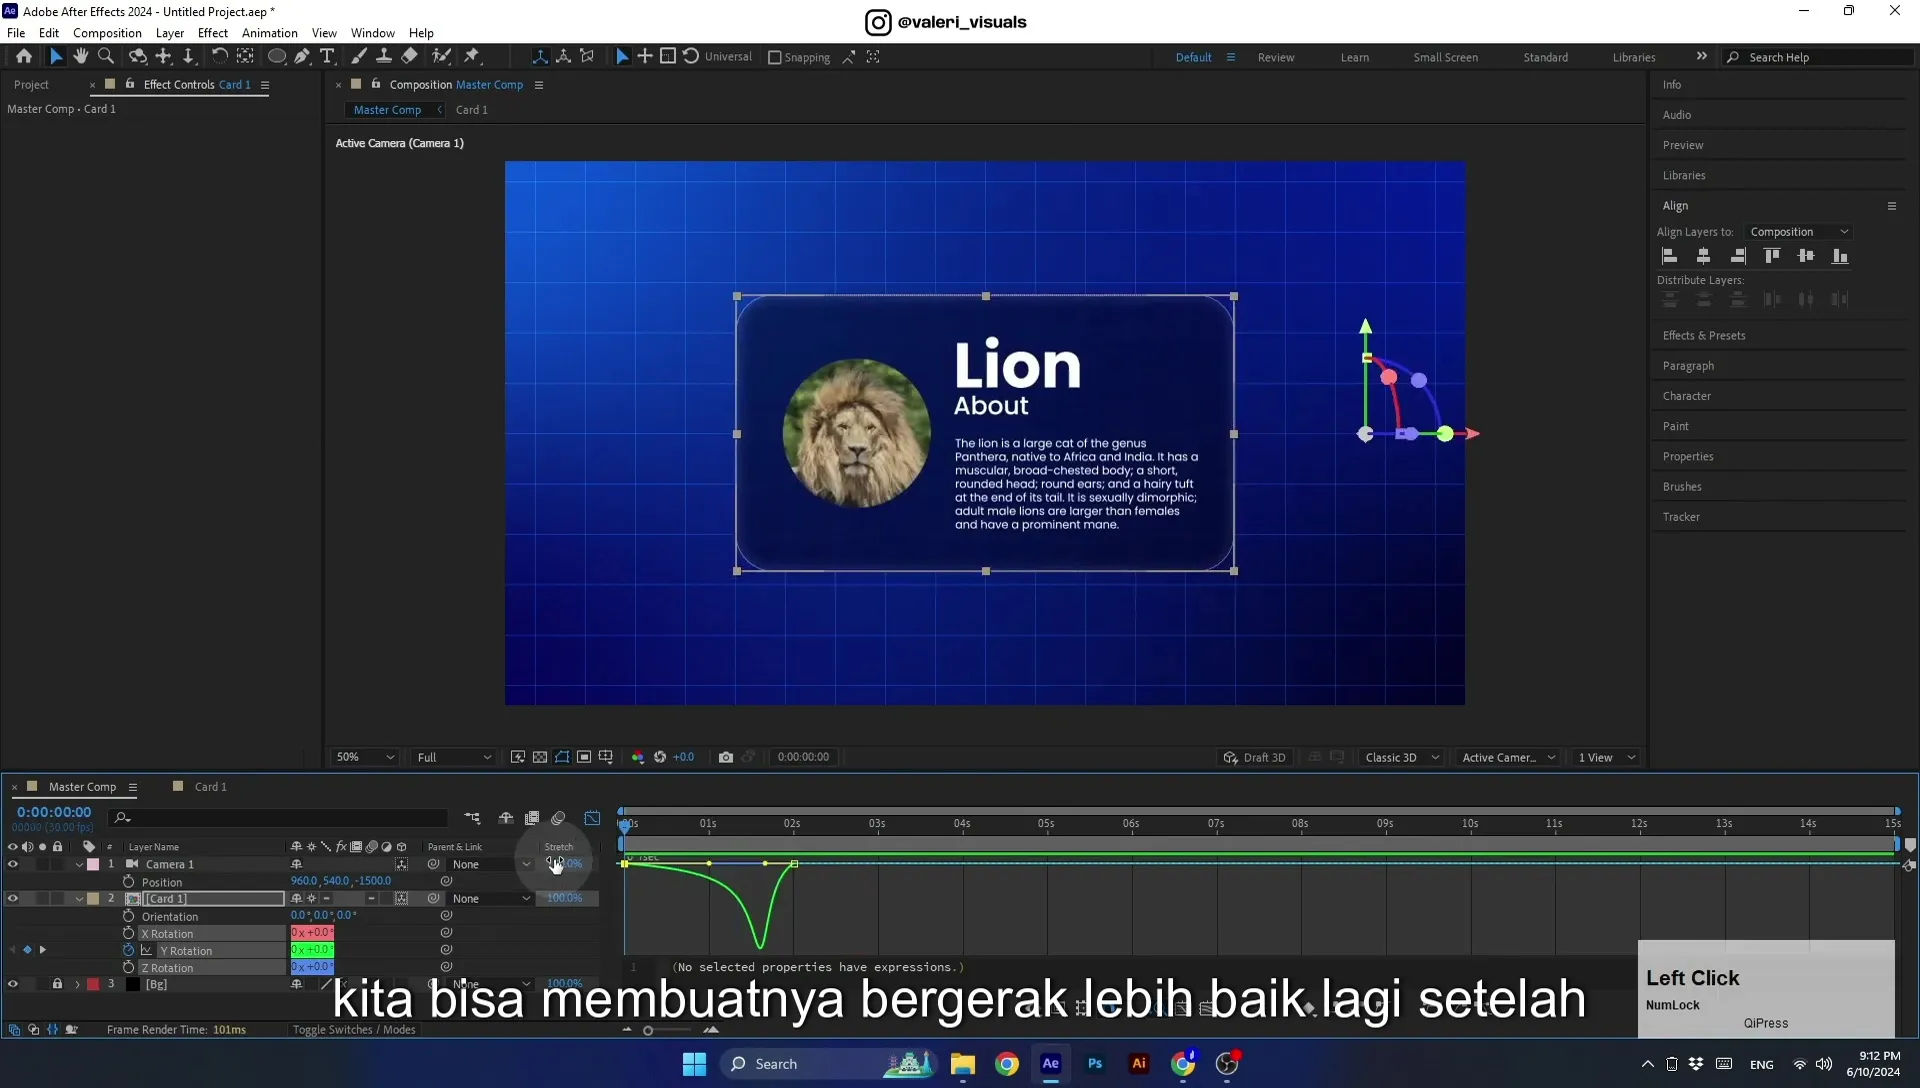Open the 1 View layout dropdown
1920x1088 pixels.
(1607, 757)
